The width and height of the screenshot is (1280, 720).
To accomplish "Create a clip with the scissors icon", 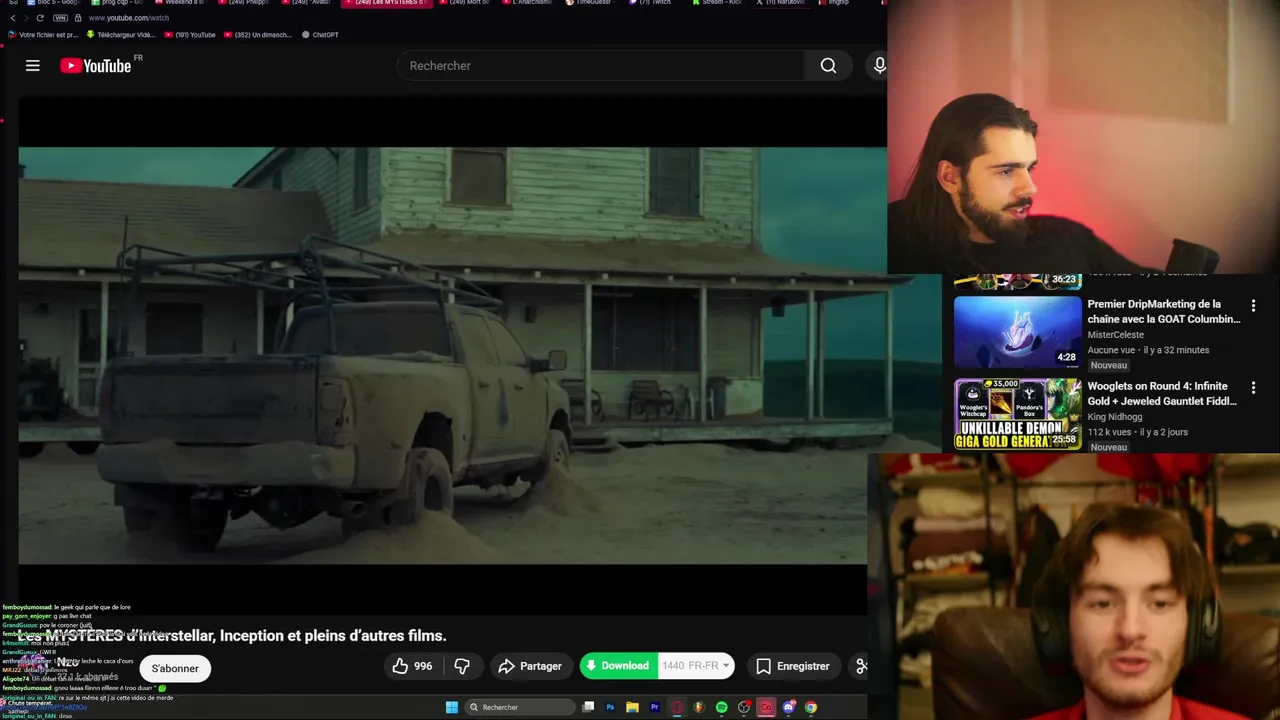I will click(x=861, y=666).
